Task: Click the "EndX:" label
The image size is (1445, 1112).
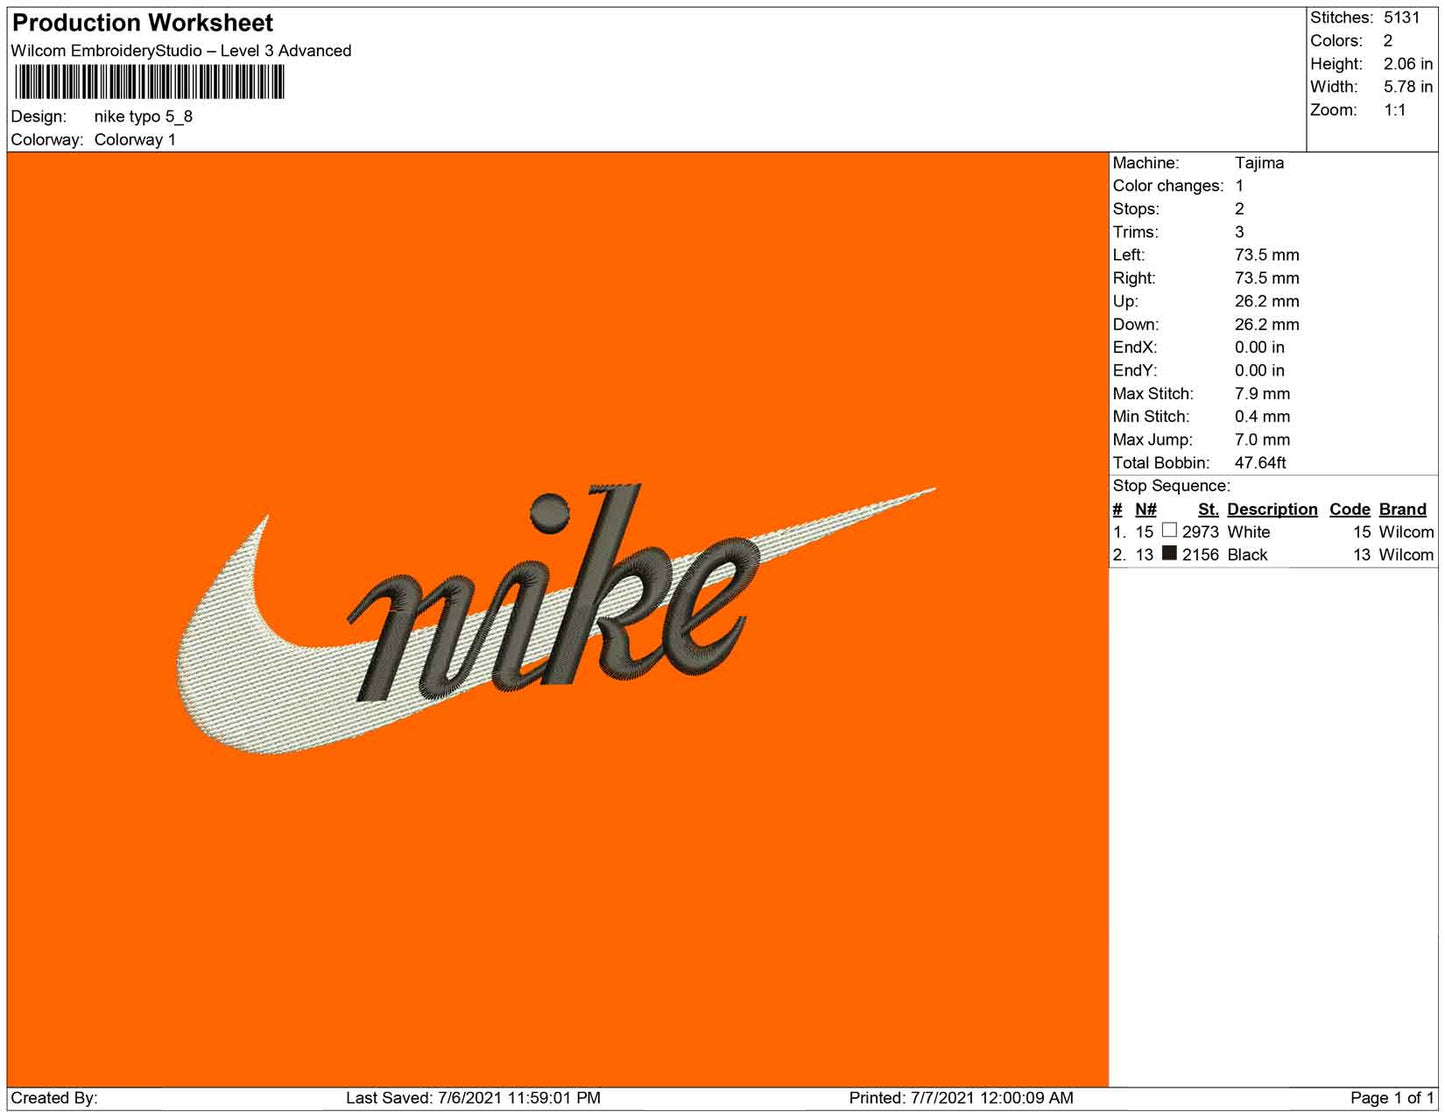Action: (x=1135, y=347)
